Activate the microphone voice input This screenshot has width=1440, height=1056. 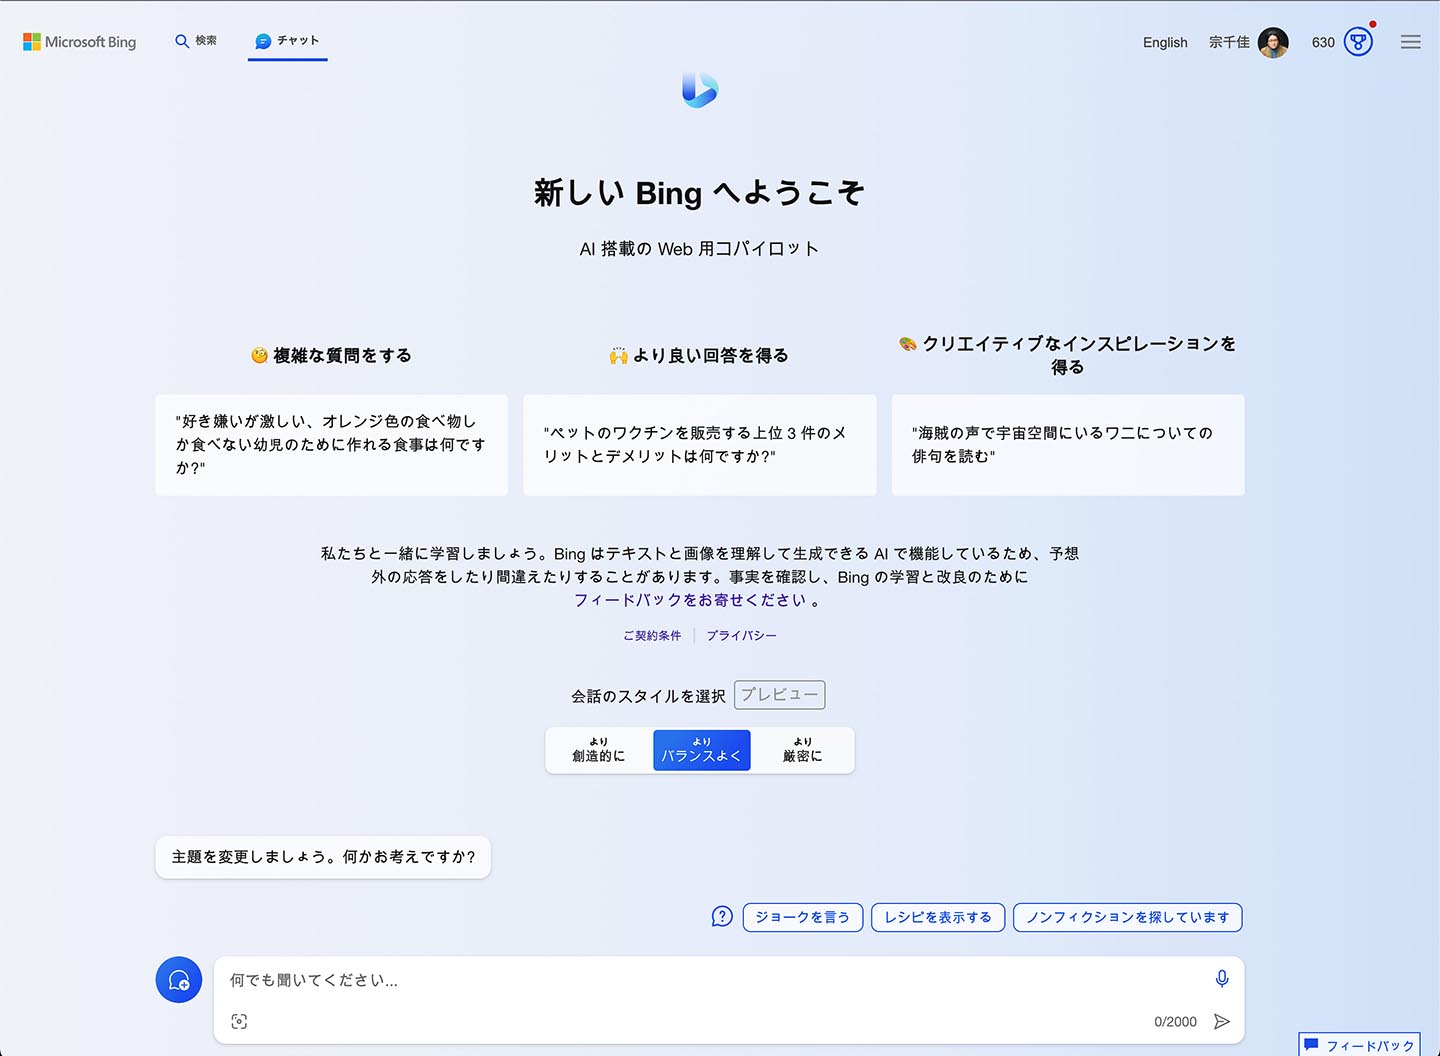pyautogui.click(x=1222, y=979)
